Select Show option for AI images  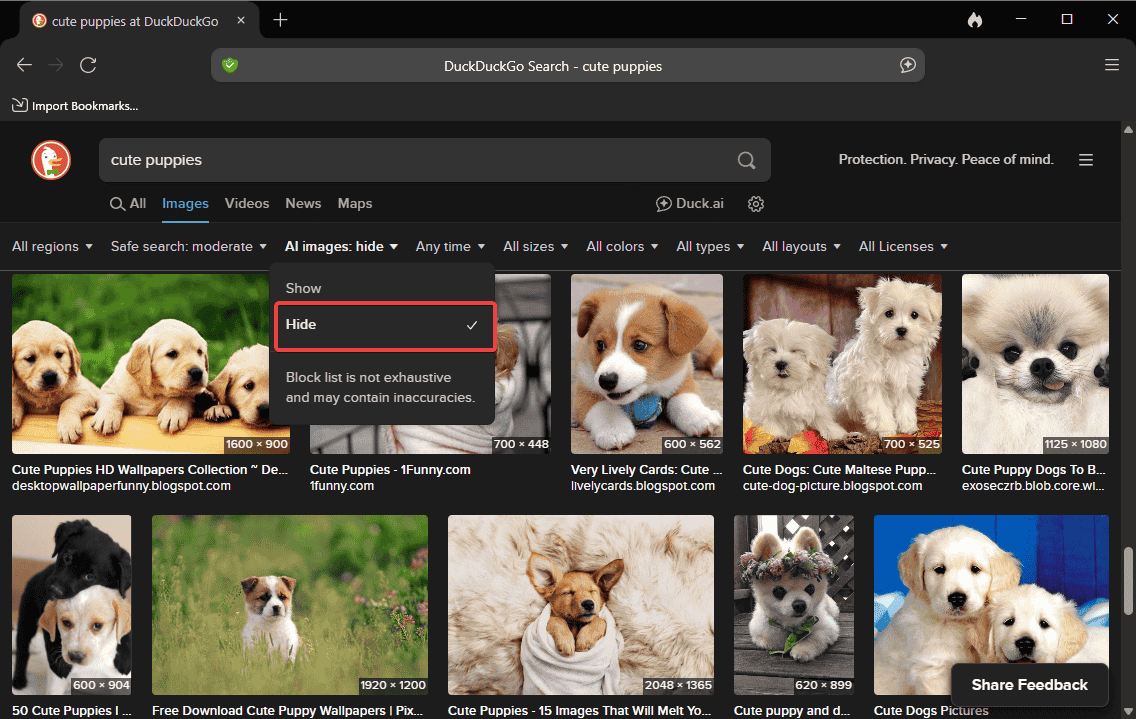pyautogui.click(x=304, y=288)
